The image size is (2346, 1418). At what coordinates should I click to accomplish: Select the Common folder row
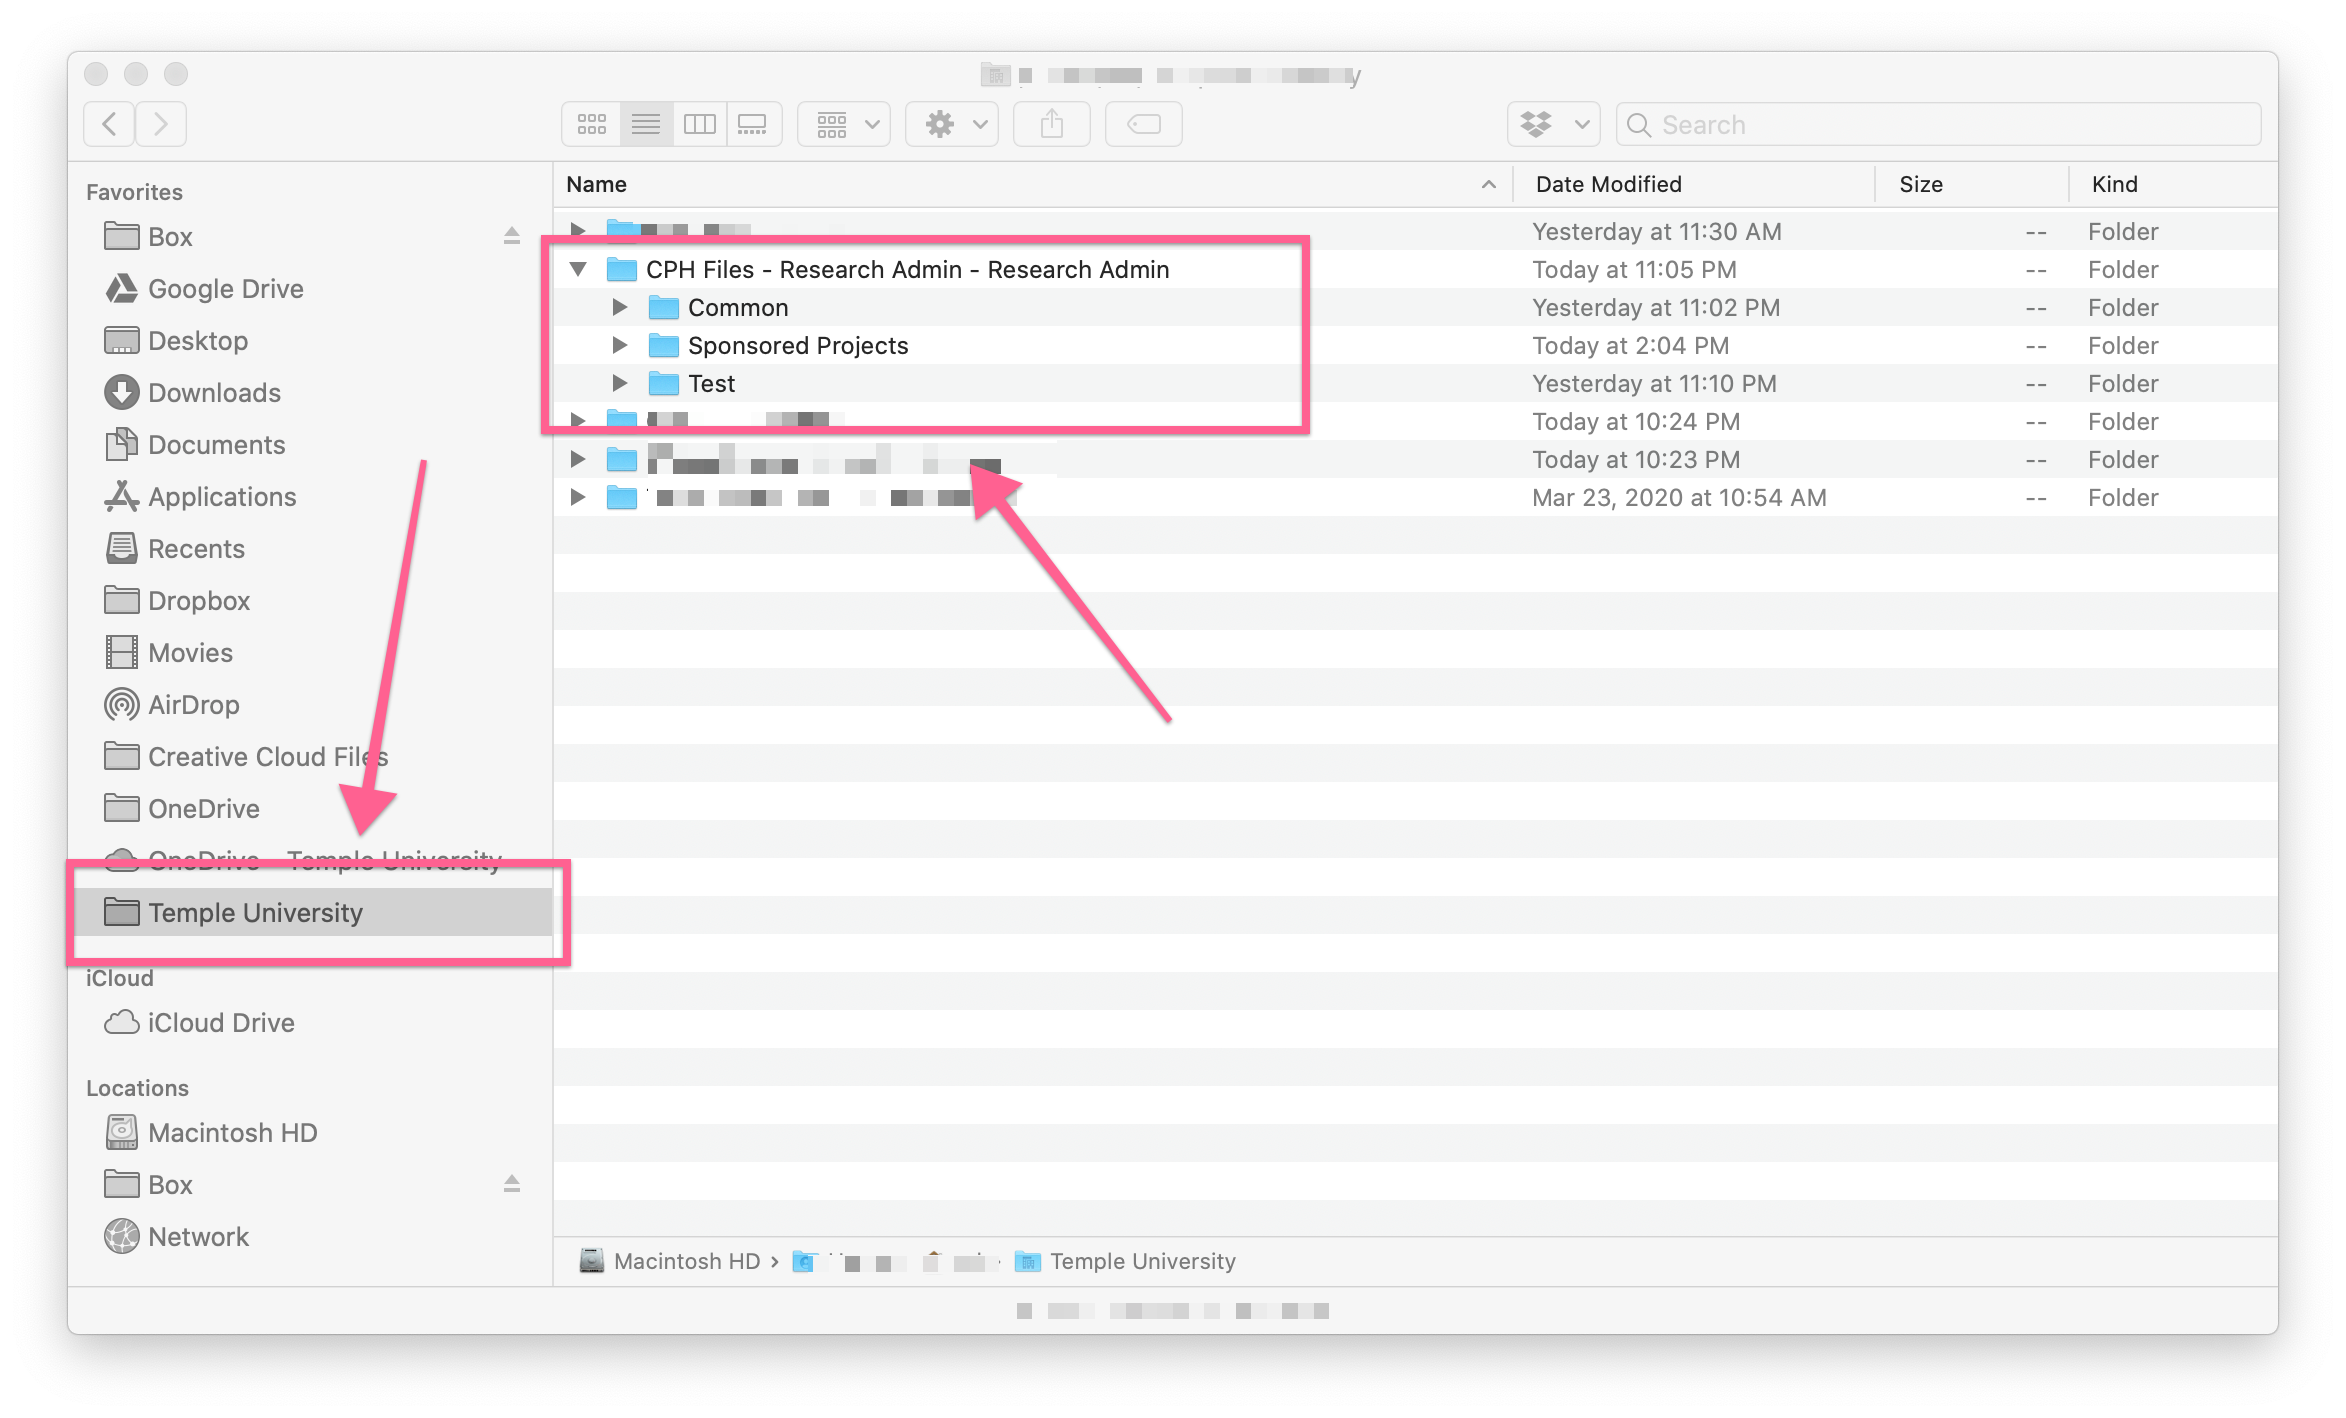(1416, 307)
